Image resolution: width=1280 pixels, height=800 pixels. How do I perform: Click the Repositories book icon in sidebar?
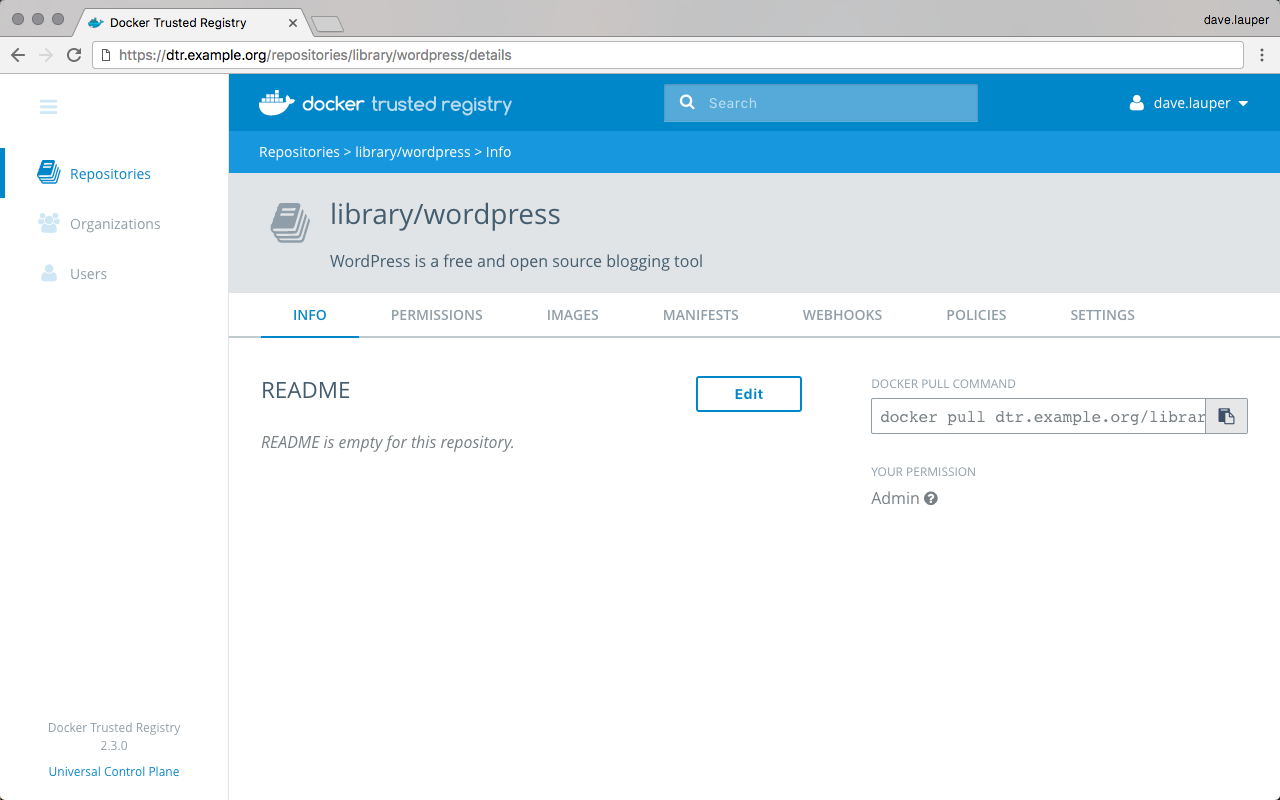pos(49,173)
